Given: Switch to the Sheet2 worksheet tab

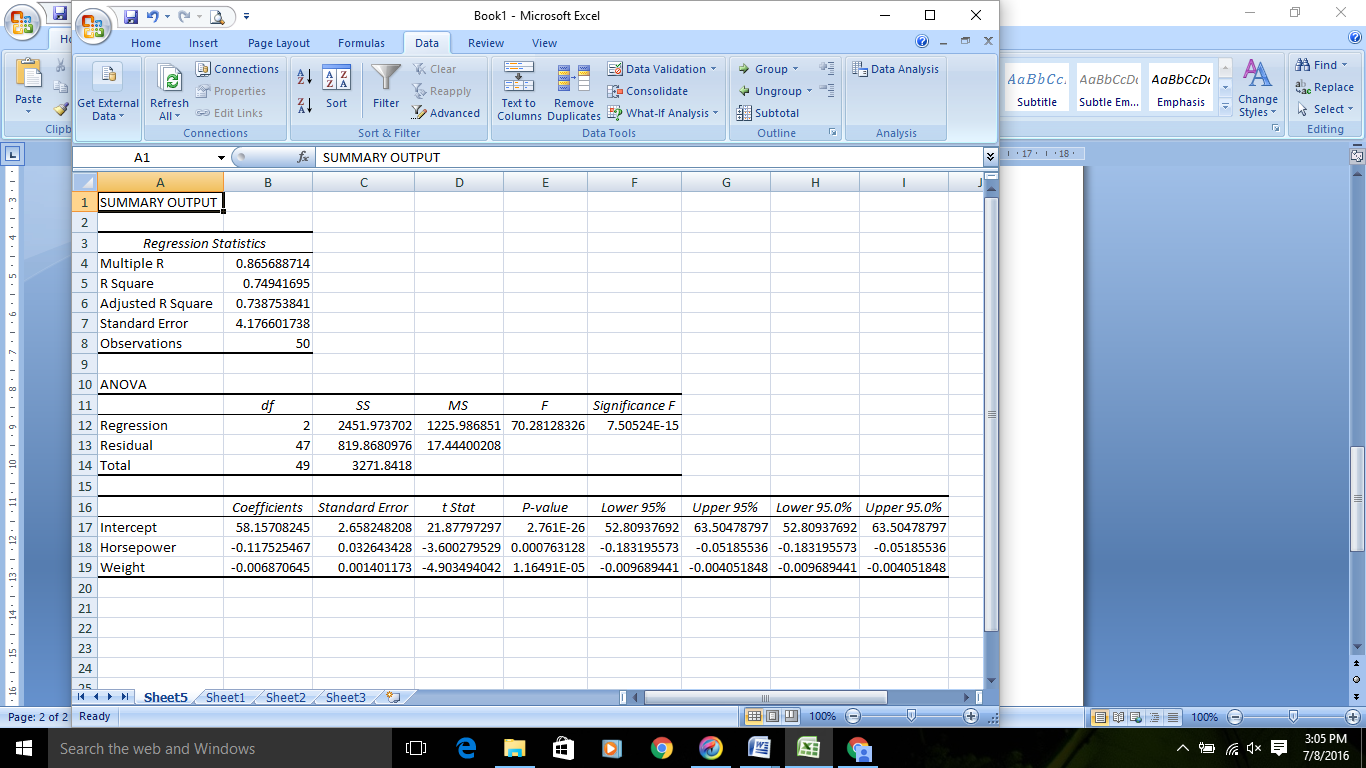Looking at the screenshot, I should (x=285, y=697).
